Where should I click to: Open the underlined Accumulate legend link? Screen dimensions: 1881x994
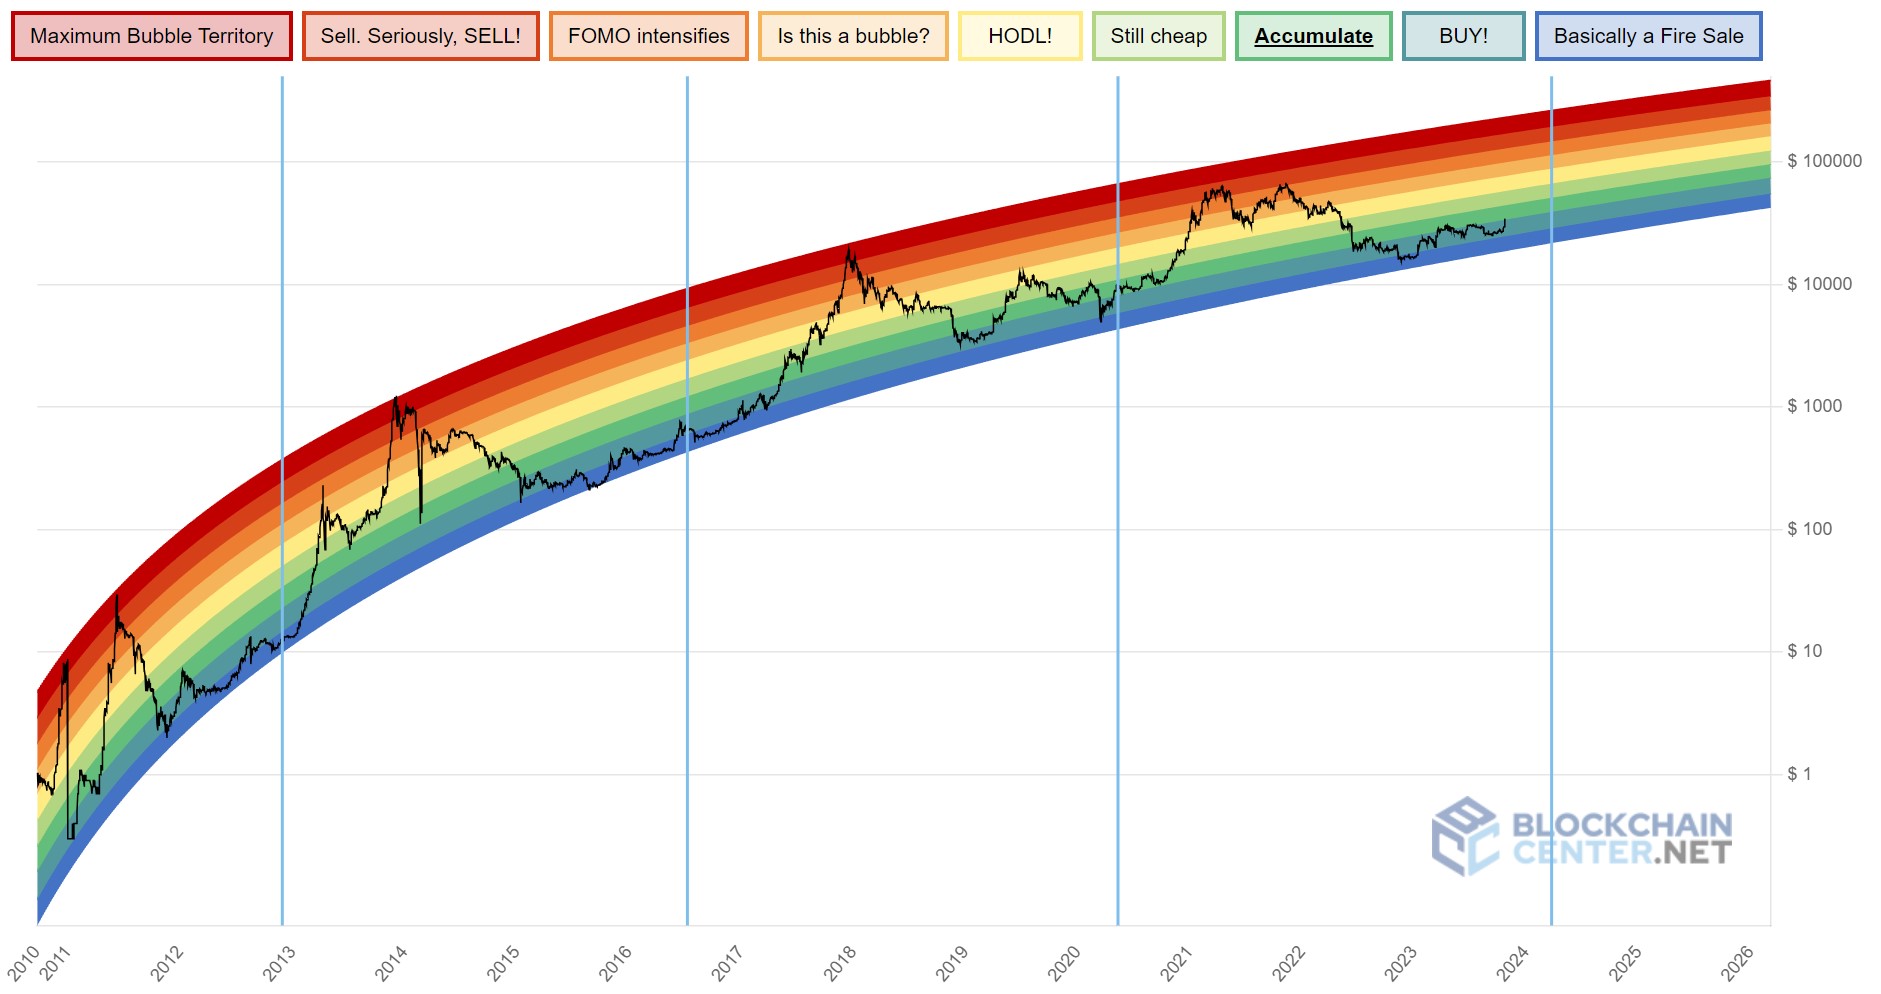pos(1313,36)
